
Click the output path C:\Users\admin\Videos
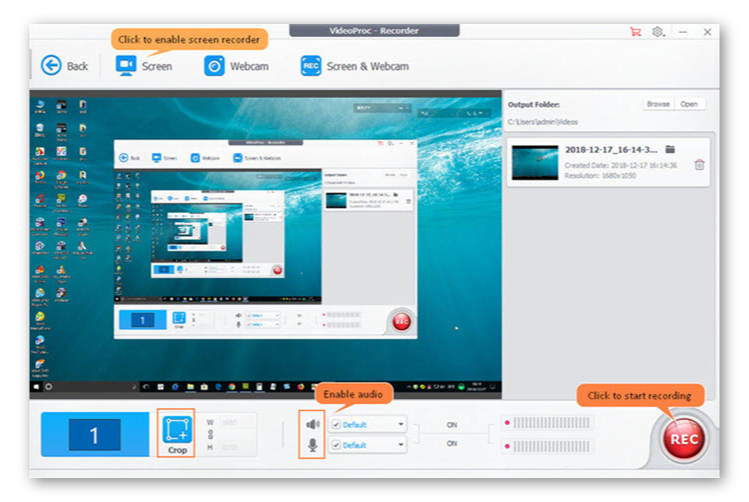[543, 122]
